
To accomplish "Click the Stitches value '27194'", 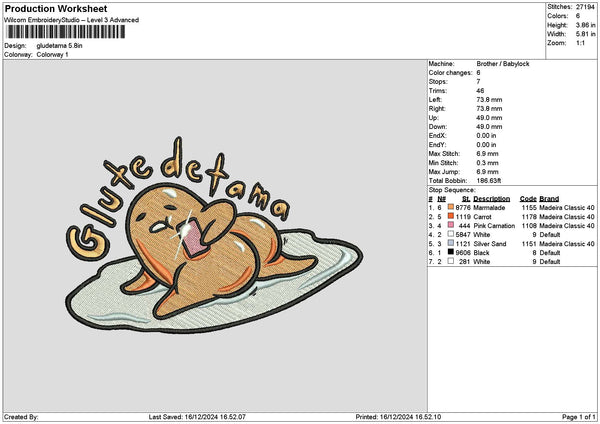I will 585,7.
